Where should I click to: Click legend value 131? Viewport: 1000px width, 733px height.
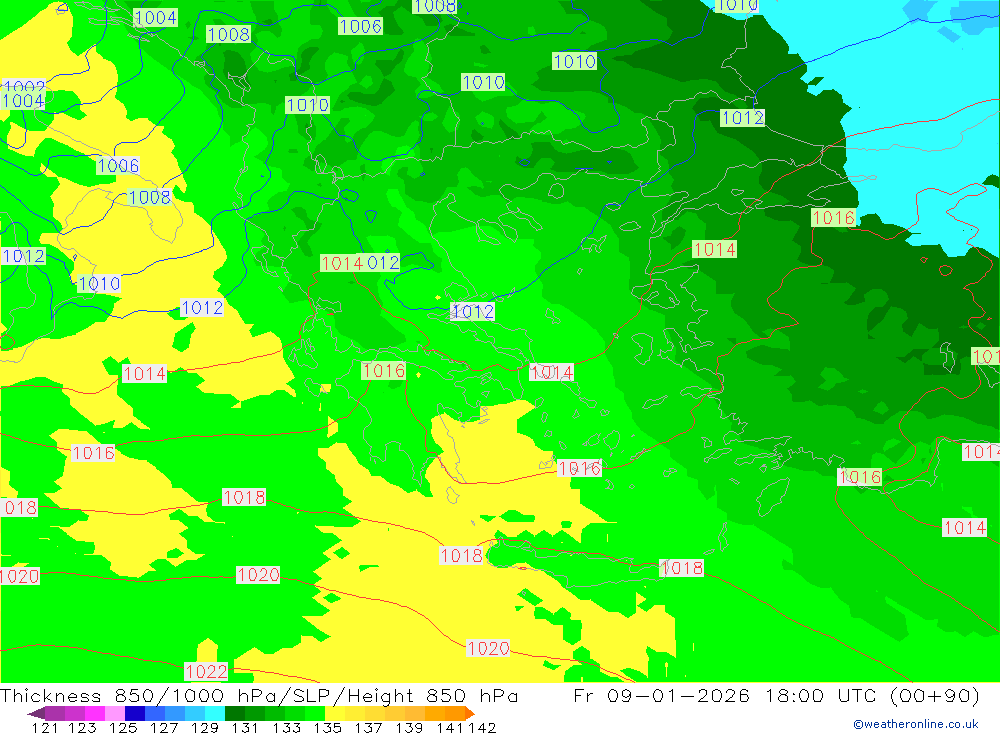pos(245,727)
